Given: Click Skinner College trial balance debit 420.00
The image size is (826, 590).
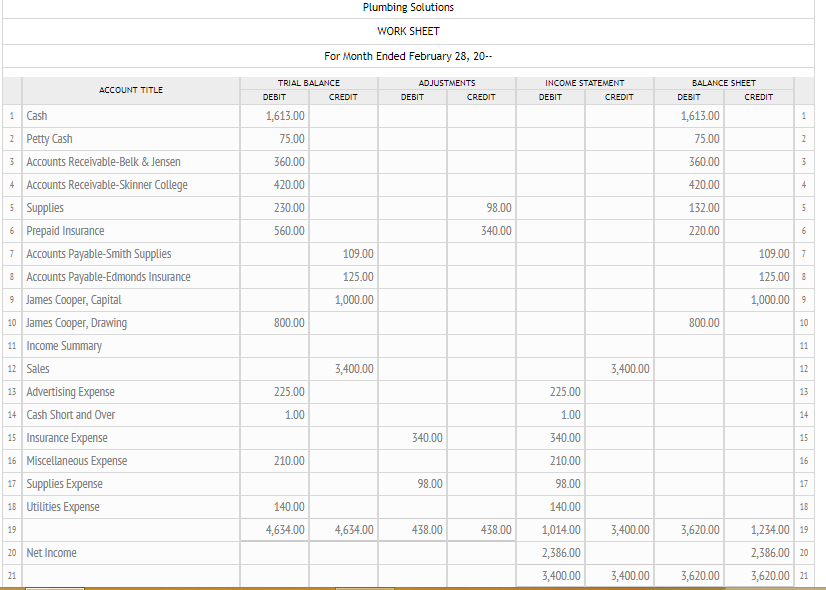Looking at the screenshot, I should point(274,185).
